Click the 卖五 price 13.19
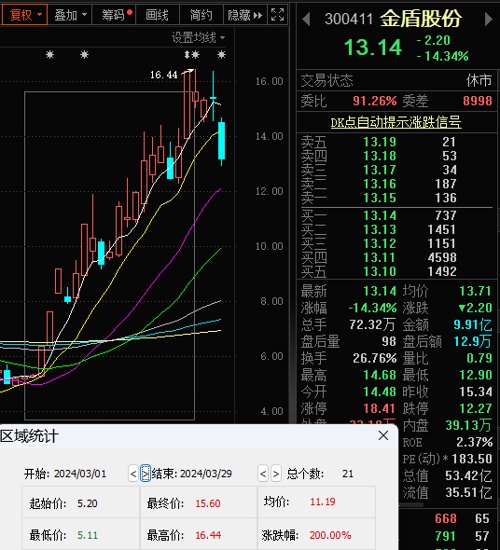This screenshot has height=550, width=500. (x=380, y=142)
